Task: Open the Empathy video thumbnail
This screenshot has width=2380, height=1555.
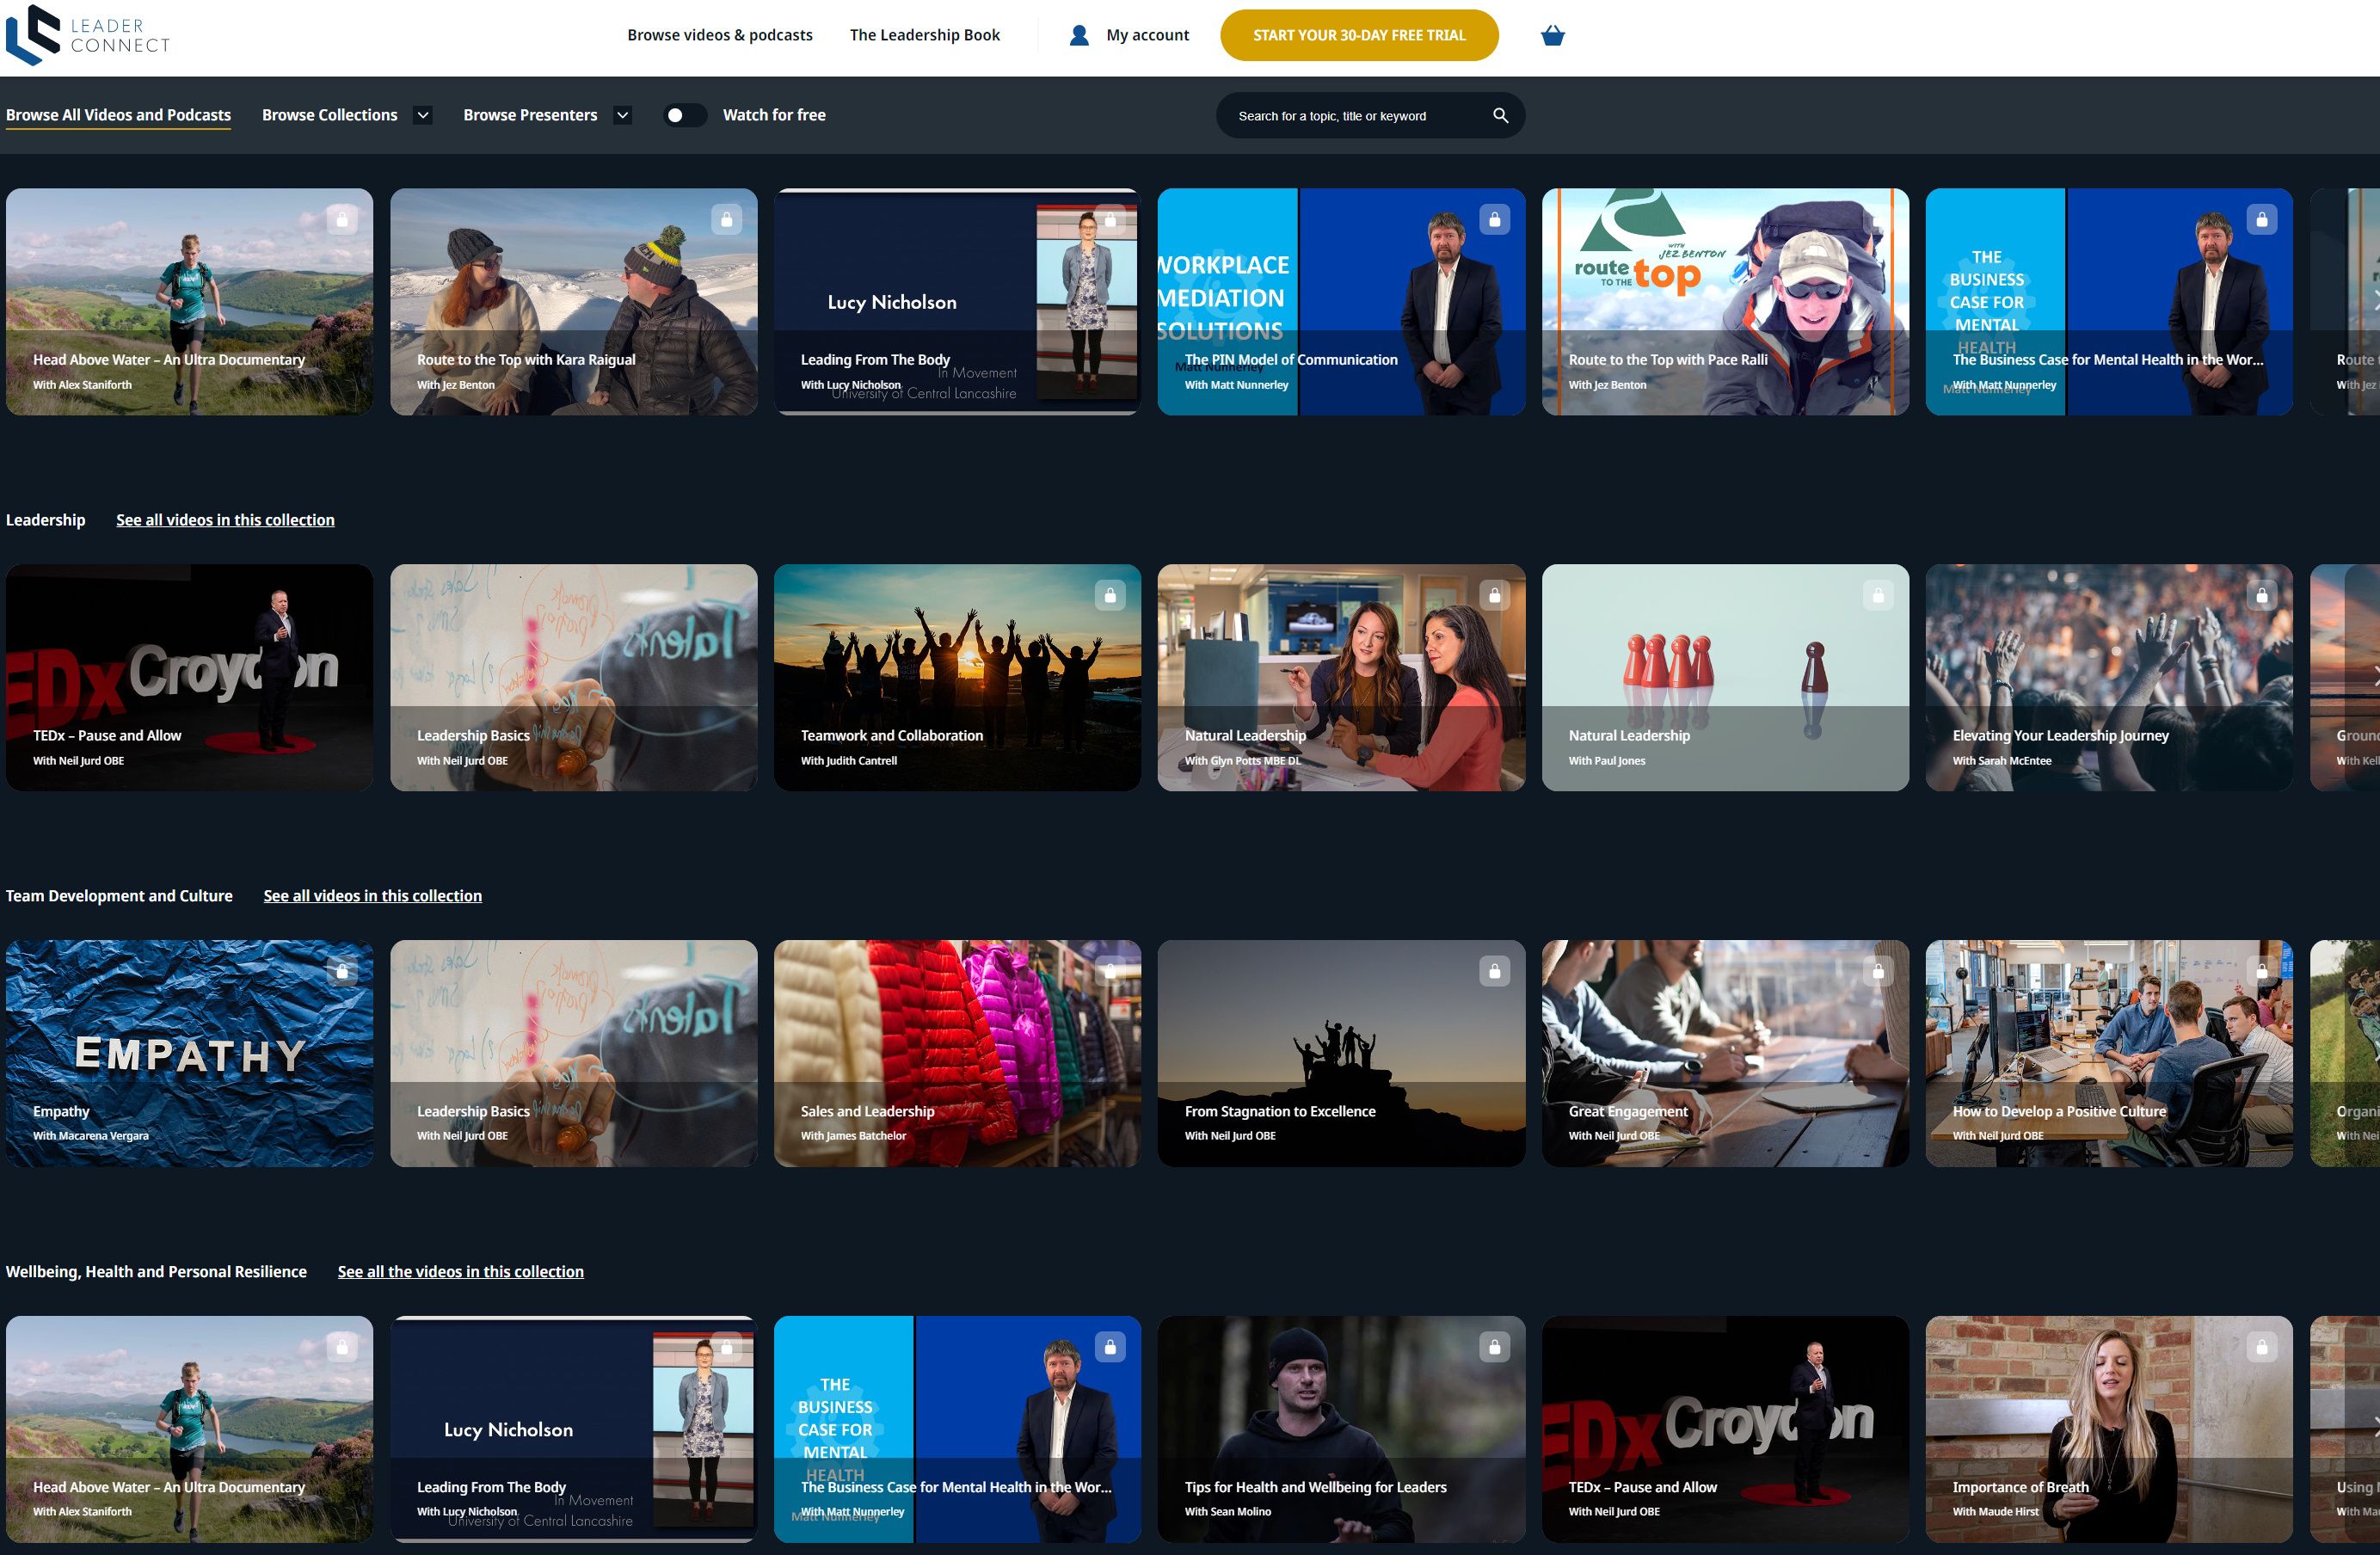Action: click(x=189, y=1052)
